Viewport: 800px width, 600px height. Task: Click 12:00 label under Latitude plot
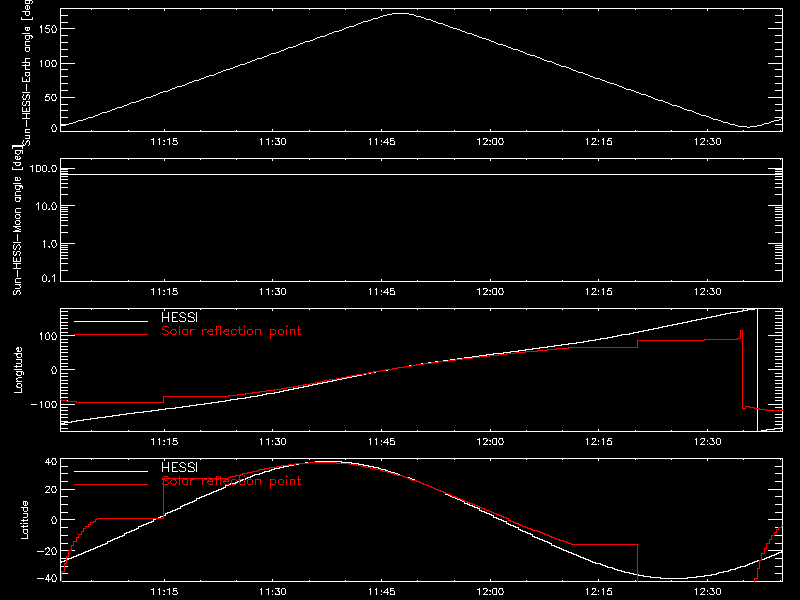tap(490, 592)
